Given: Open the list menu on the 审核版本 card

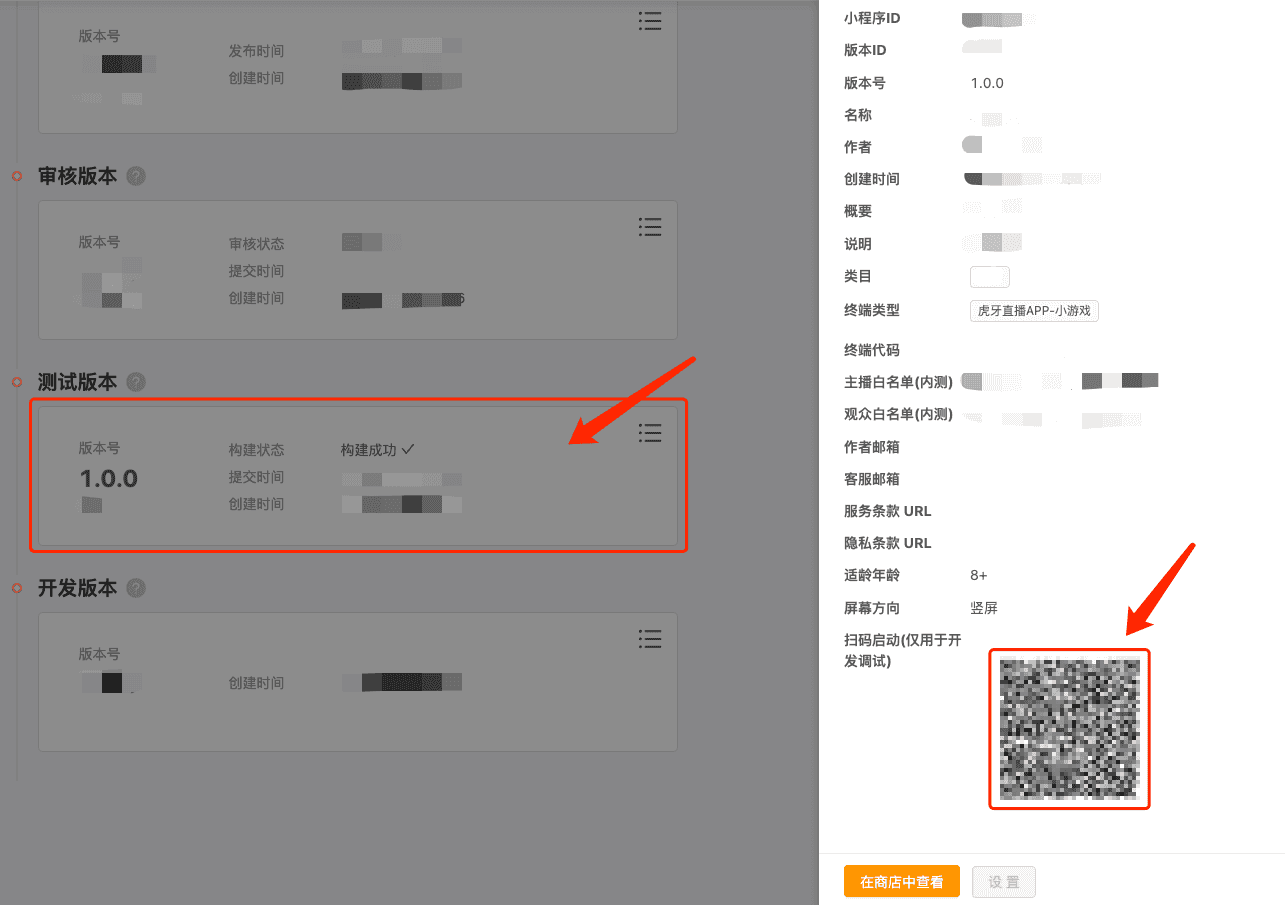Looking at the screenshot, I should pyautogui.click(x=650, y=227).
